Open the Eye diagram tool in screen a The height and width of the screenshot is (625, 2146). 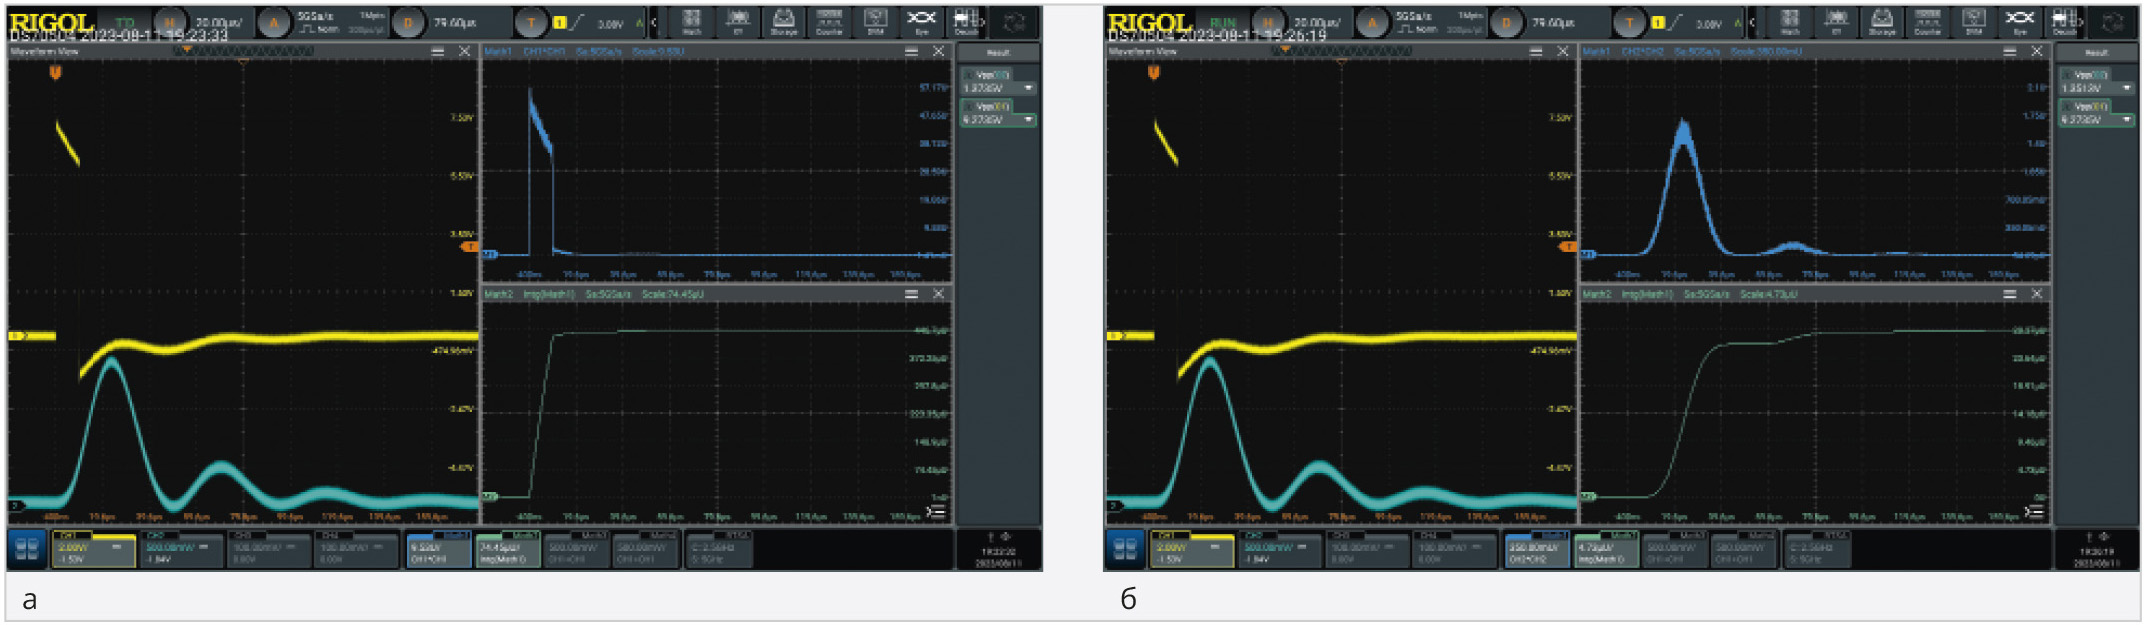(x=921, y=22)
